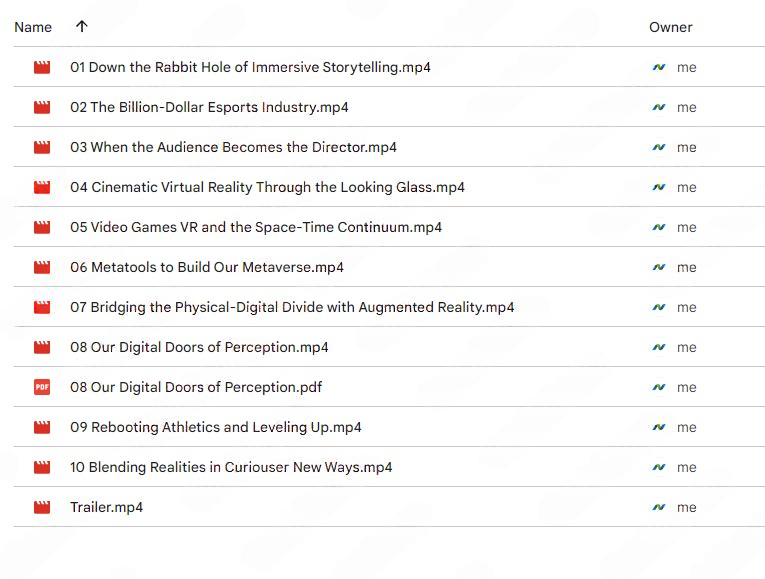The image size is (765, 579).
Task: Open 08 Our Digital Doors of Perception.mp4 video
Action: (x=199, y=347)
